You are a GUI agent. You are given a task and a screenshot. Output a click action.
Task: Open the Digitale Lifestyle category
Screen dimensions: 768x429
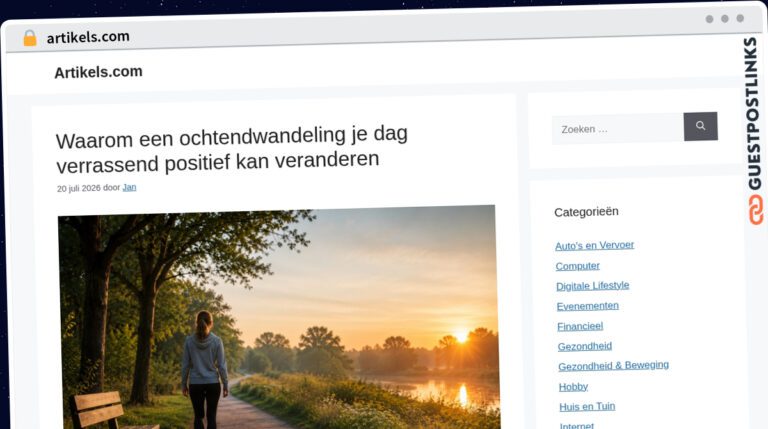point(593,286)
